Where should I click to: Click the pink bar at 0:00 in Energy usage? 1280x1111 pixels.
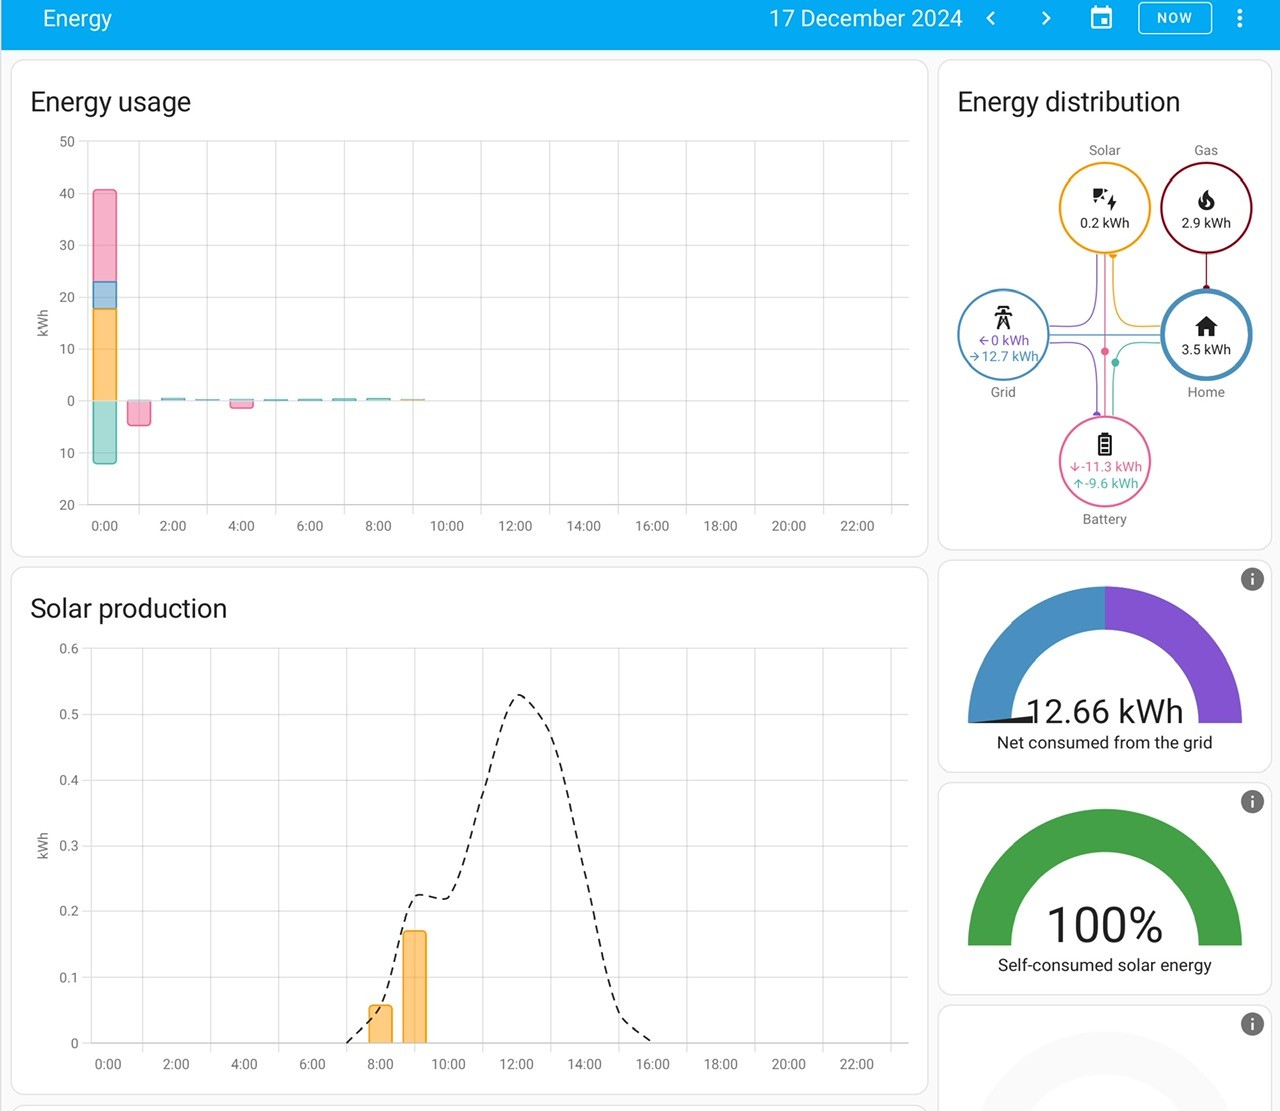tap(105, 236)
